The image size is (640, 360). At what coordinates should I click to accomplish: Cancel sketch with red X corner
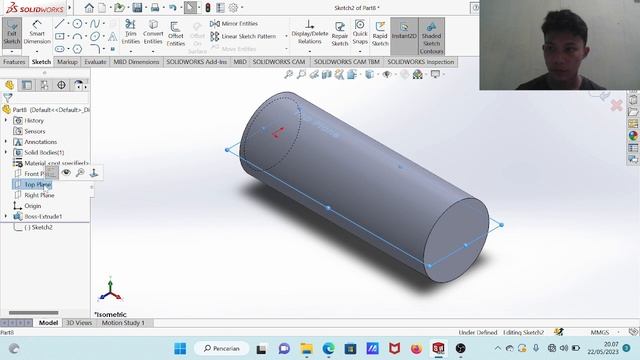[616, 106]
